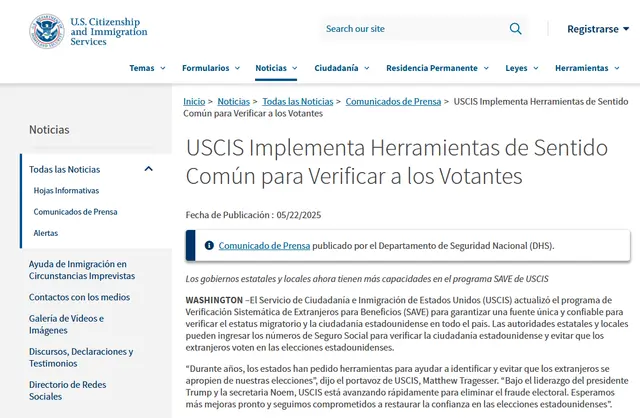
Task: Open Contactos con los medios link
Action: [79, 297]
